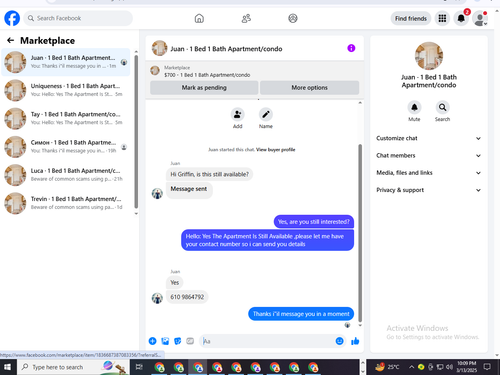Mute conversation bell icon in sidebar
The height and width of the screenshot is (375, 500).
(414, 107)
